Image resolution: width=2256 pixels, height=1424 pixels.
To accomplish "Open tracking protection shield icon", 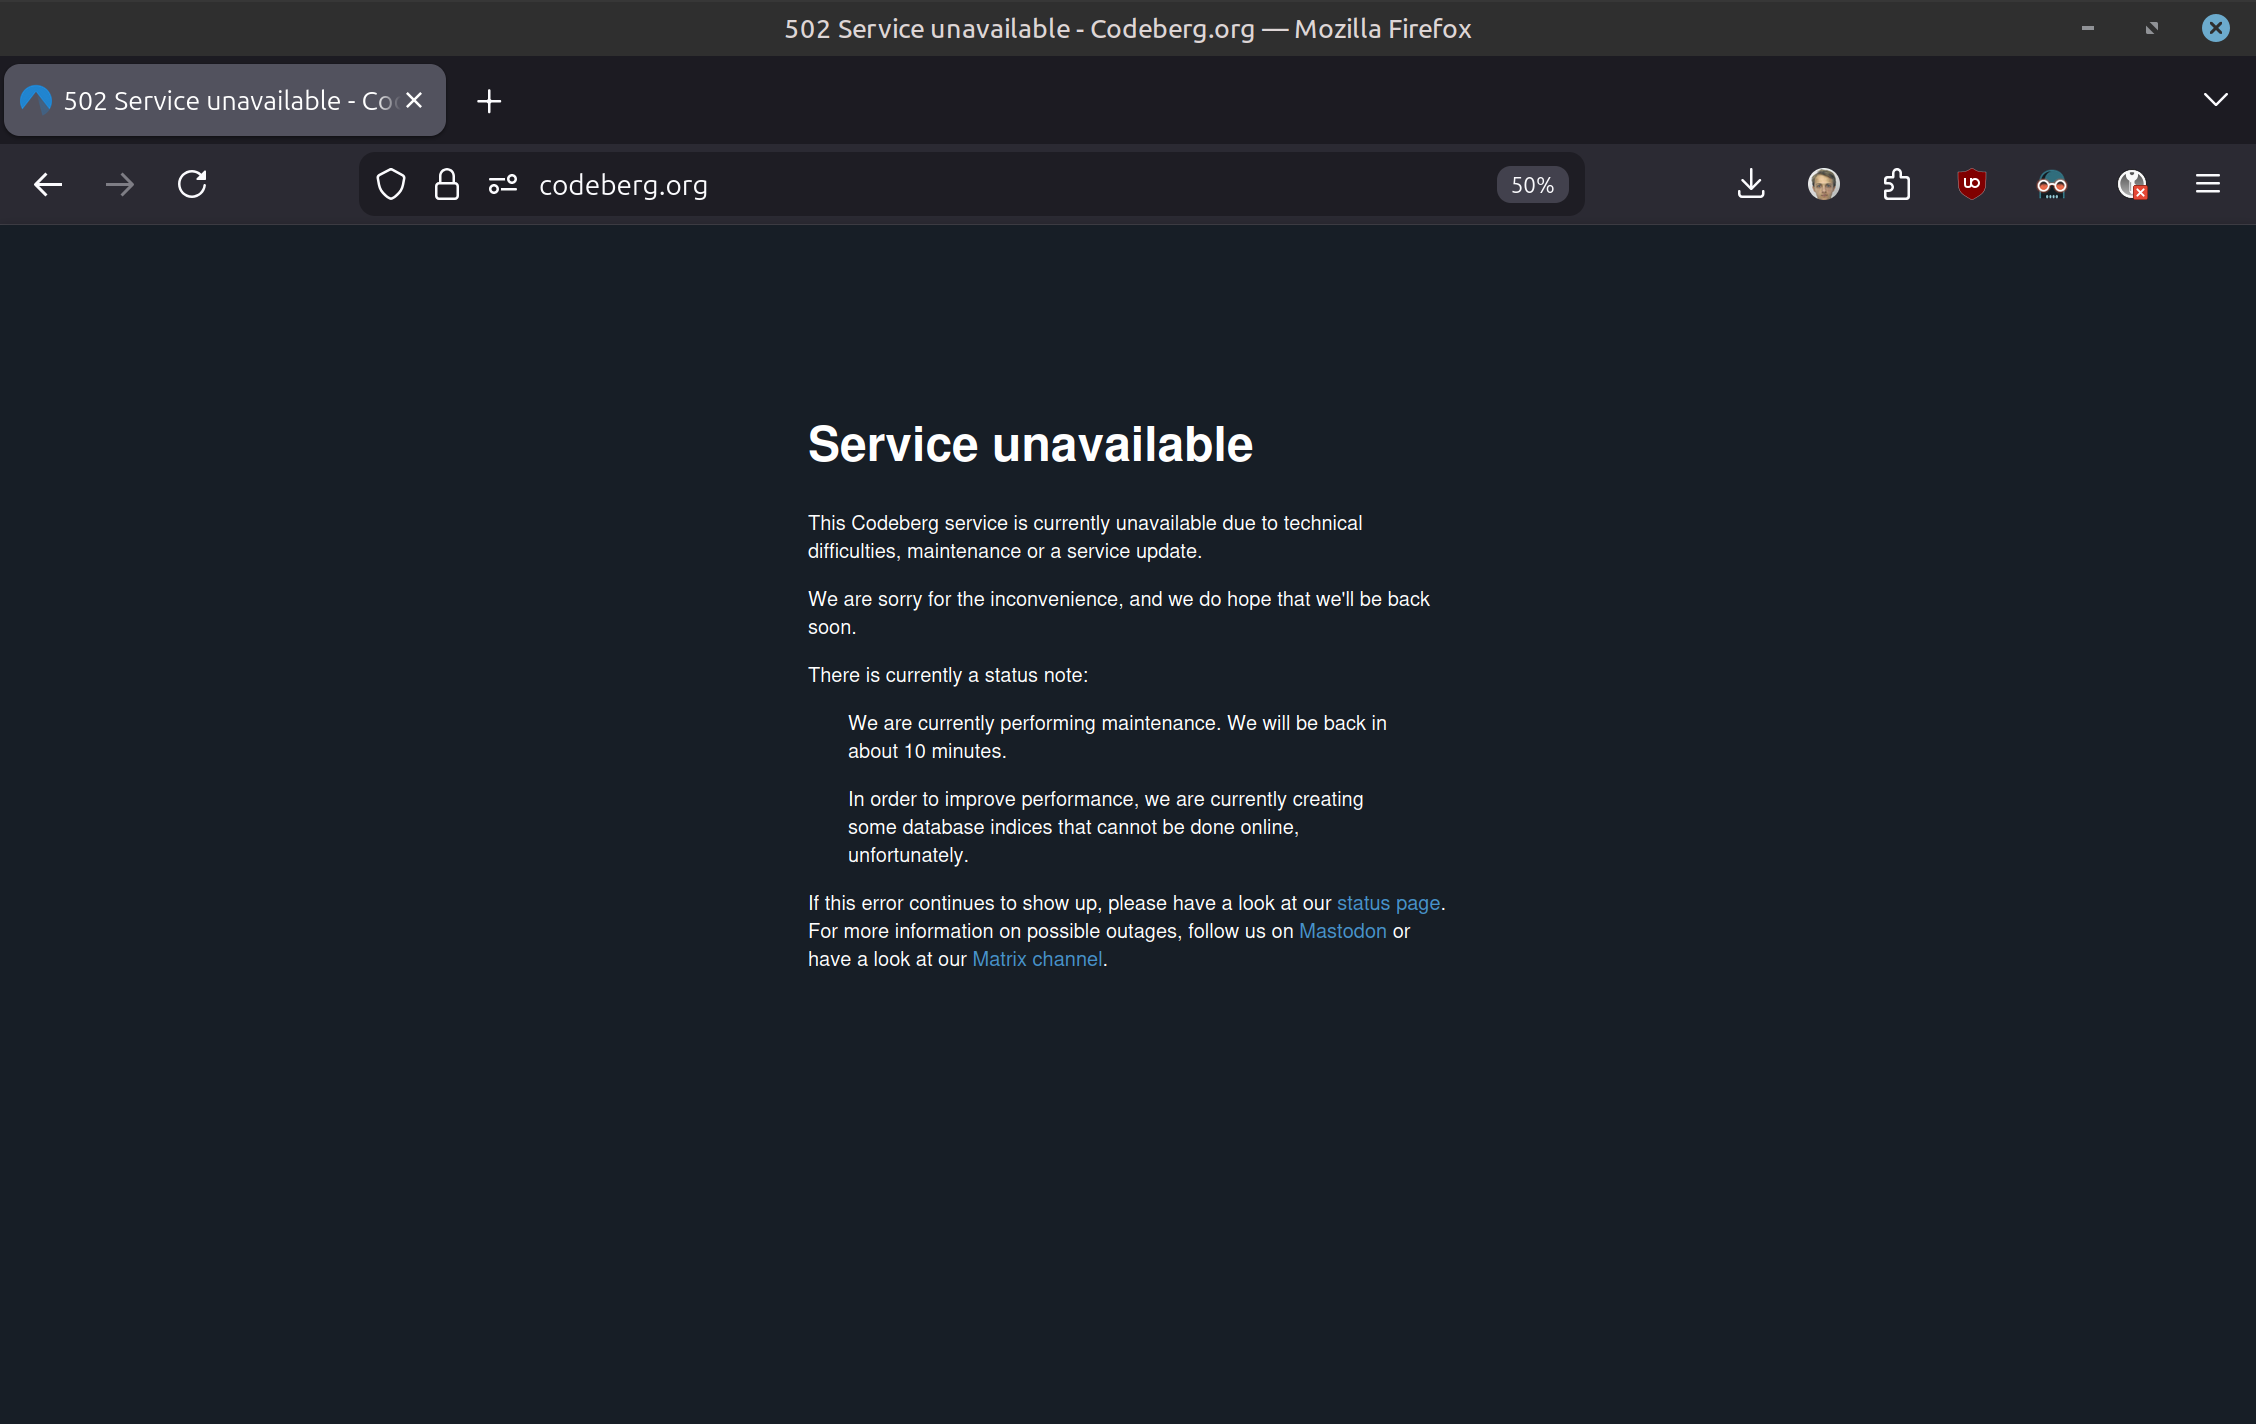I will point(391,184).
